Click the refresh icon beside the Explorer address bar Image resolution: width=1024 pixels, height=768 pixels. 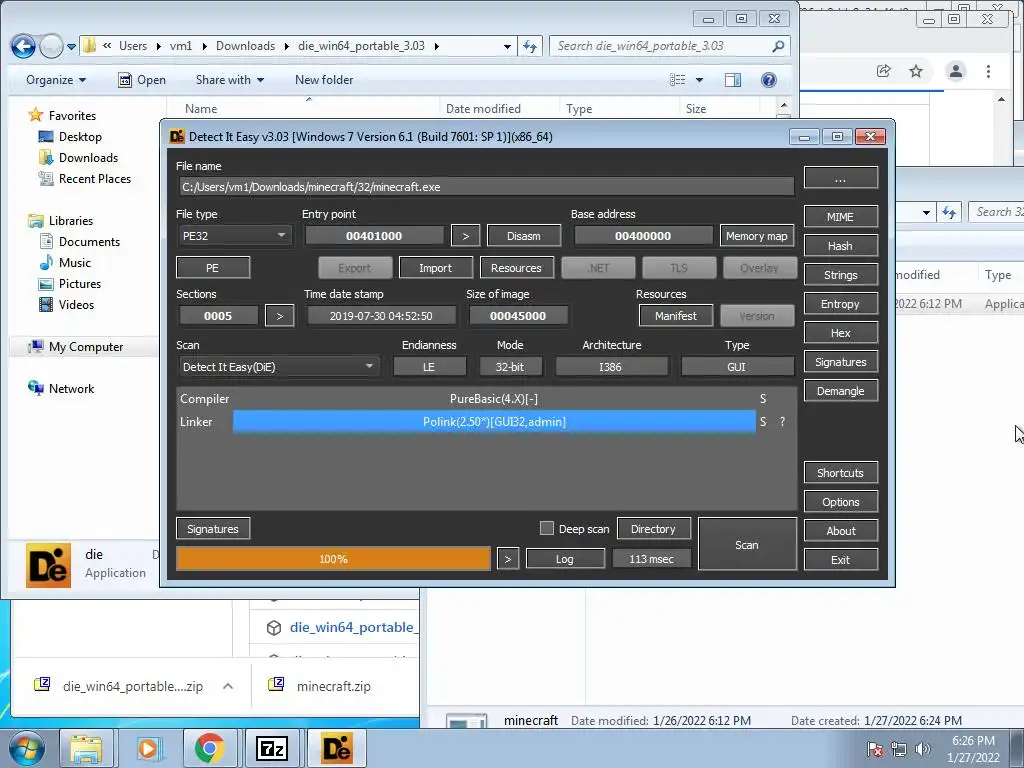530,46
